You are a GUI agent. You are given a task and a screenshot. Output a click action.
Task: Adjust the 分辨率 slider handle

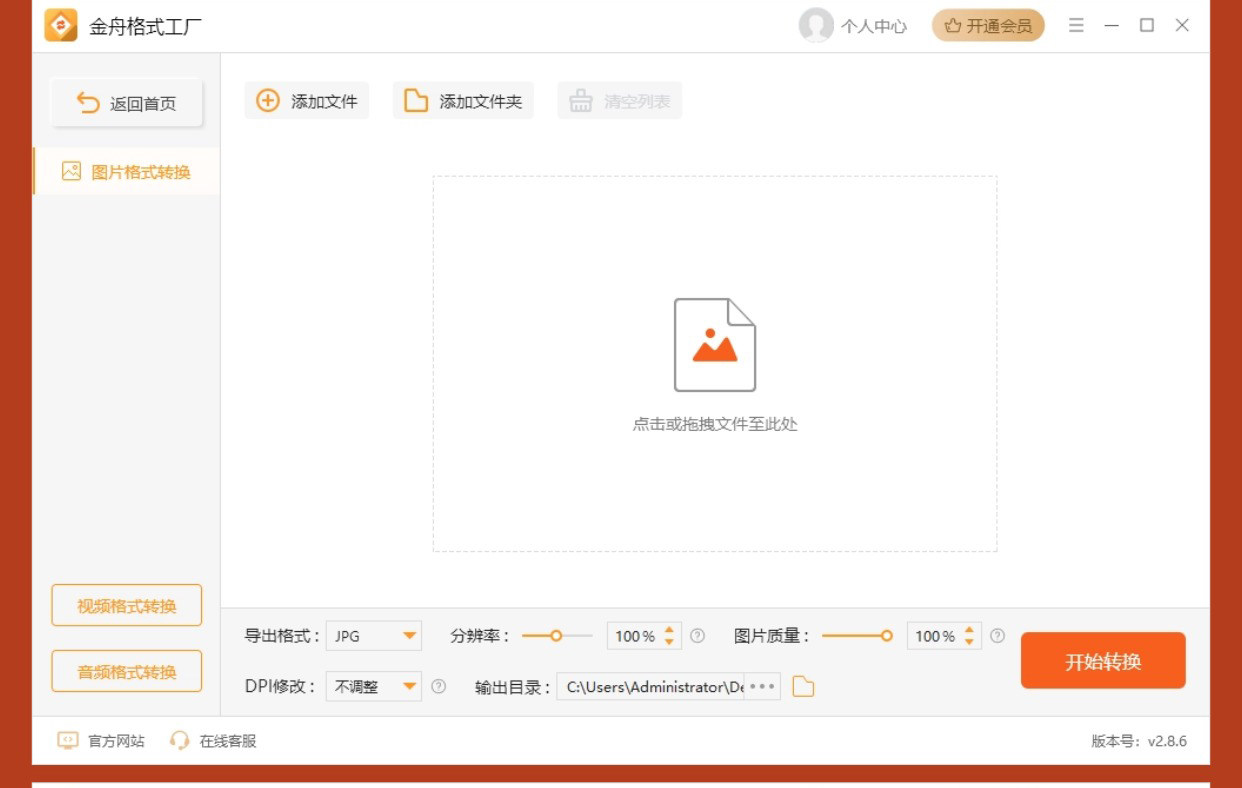tap(556, 635)
